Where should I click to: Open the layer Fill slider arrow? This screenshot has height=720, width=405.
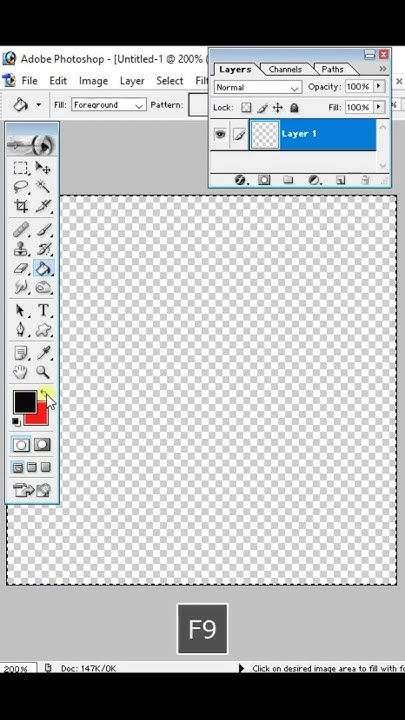point(379,107)
